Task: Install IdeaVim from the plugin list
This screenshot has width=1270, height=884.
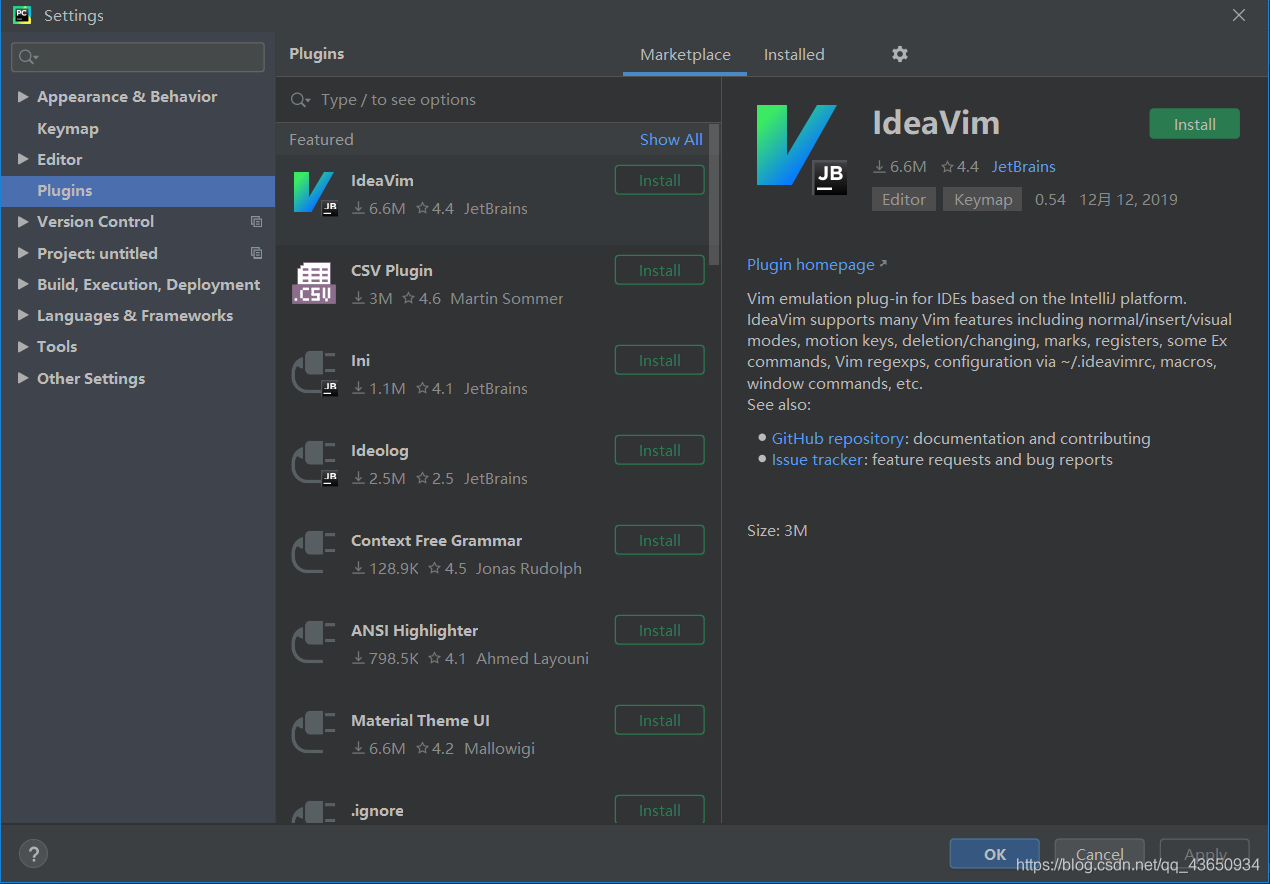Action: pyautogui.click(x=659, y=180)
